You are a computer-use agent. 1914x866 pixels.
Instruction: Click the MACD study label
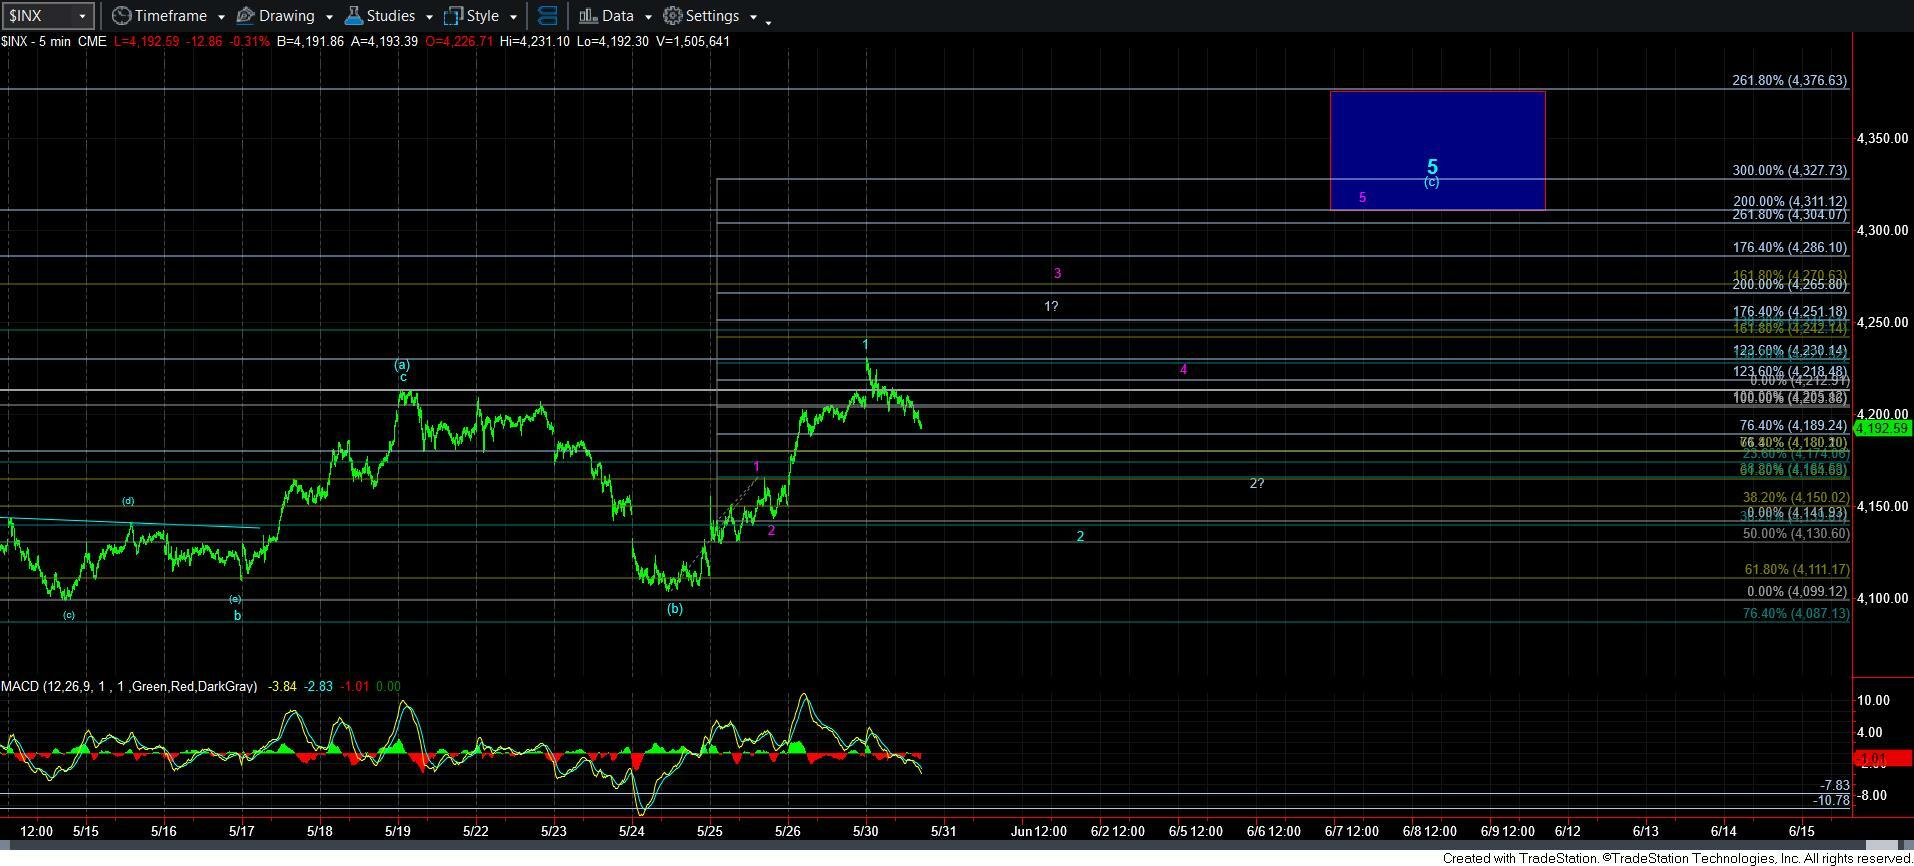coord(128,687)
